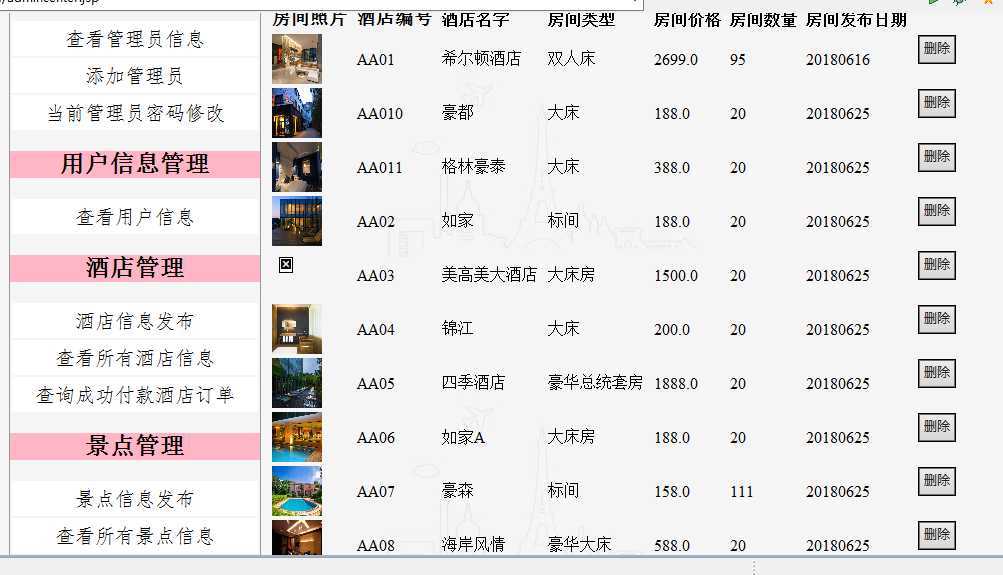Click the 房间类型 column header
This screenshot has height=575, width=1003.
click(x=581, y=20)
